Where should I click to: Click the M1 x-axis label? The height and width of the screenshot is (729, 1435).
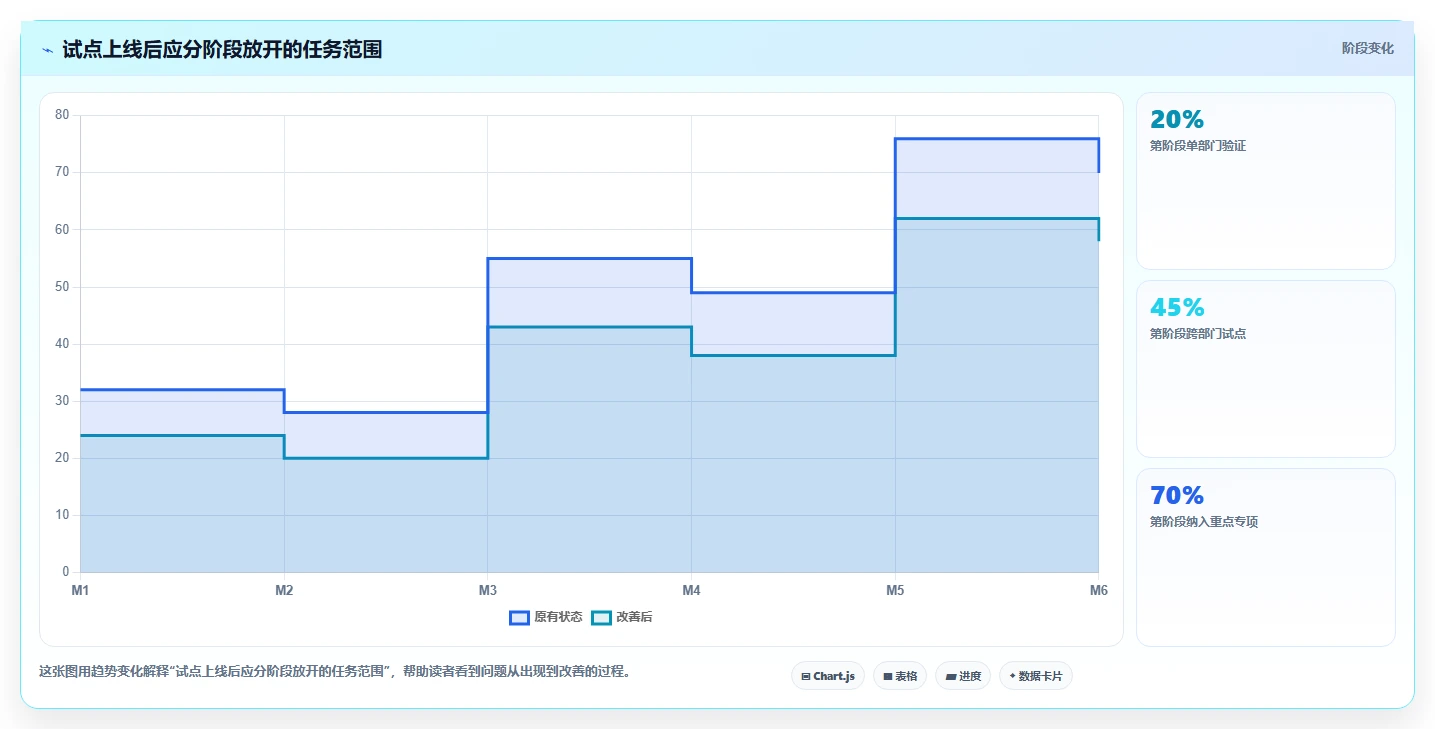tap(80, 590)
